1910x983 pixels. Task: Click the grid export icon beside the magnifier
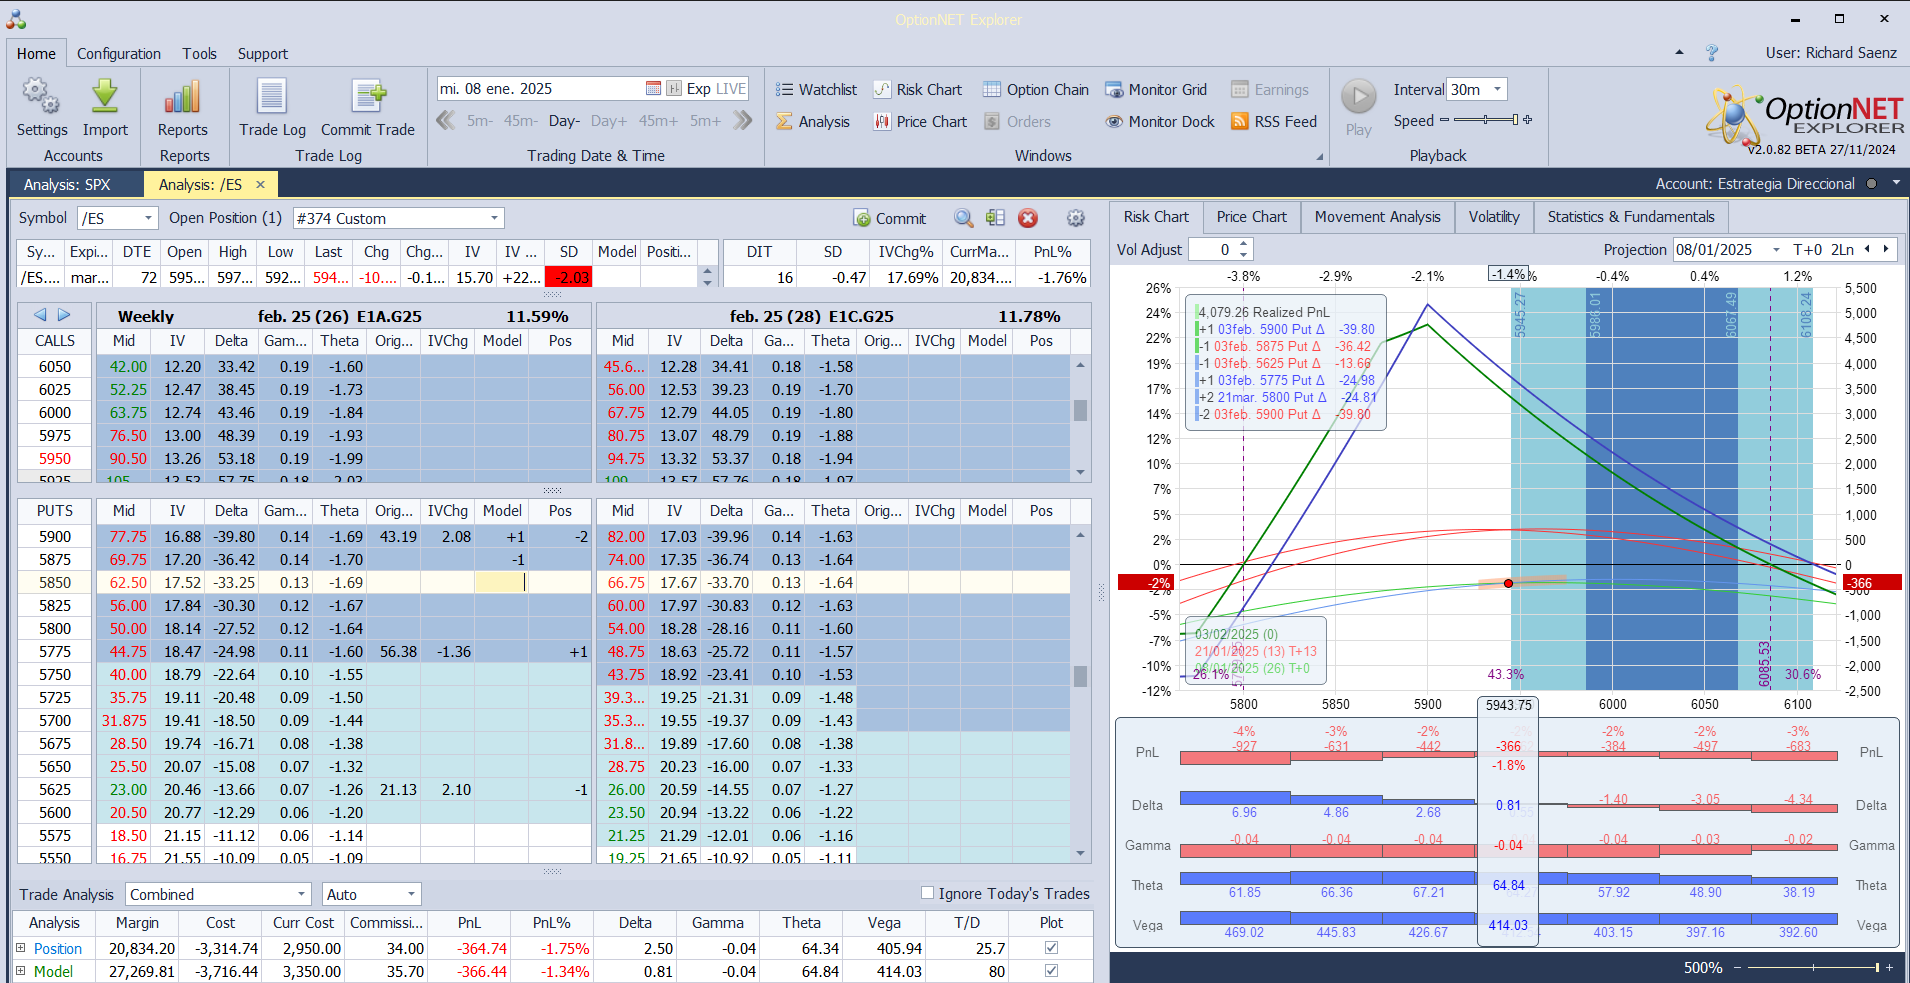995,218
